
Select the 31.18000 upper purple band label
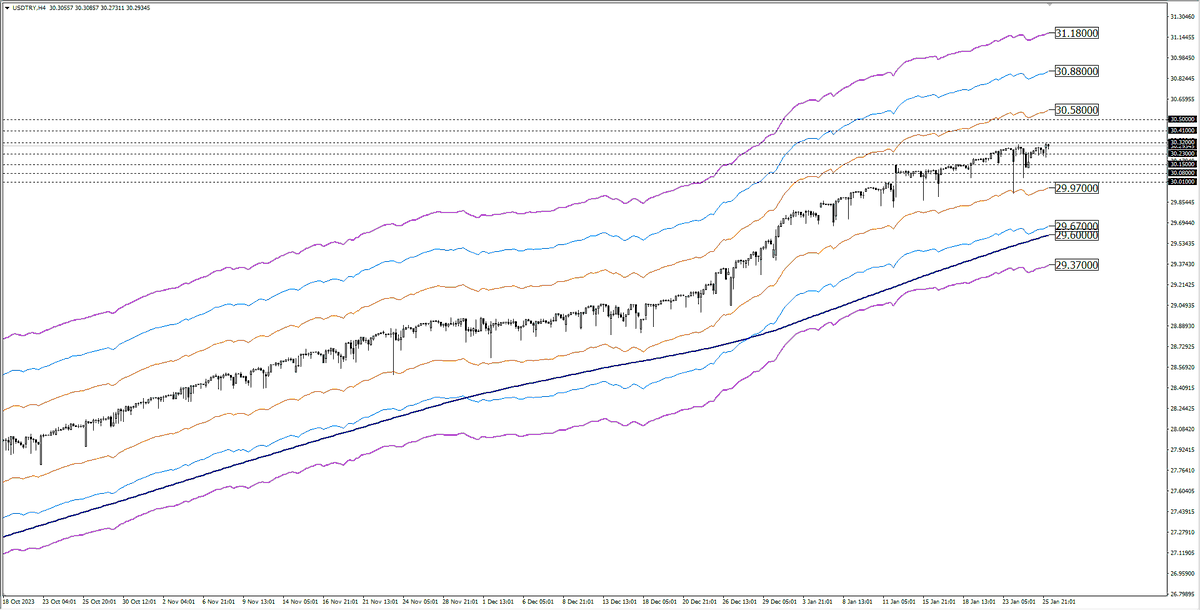click(1078, 33)
